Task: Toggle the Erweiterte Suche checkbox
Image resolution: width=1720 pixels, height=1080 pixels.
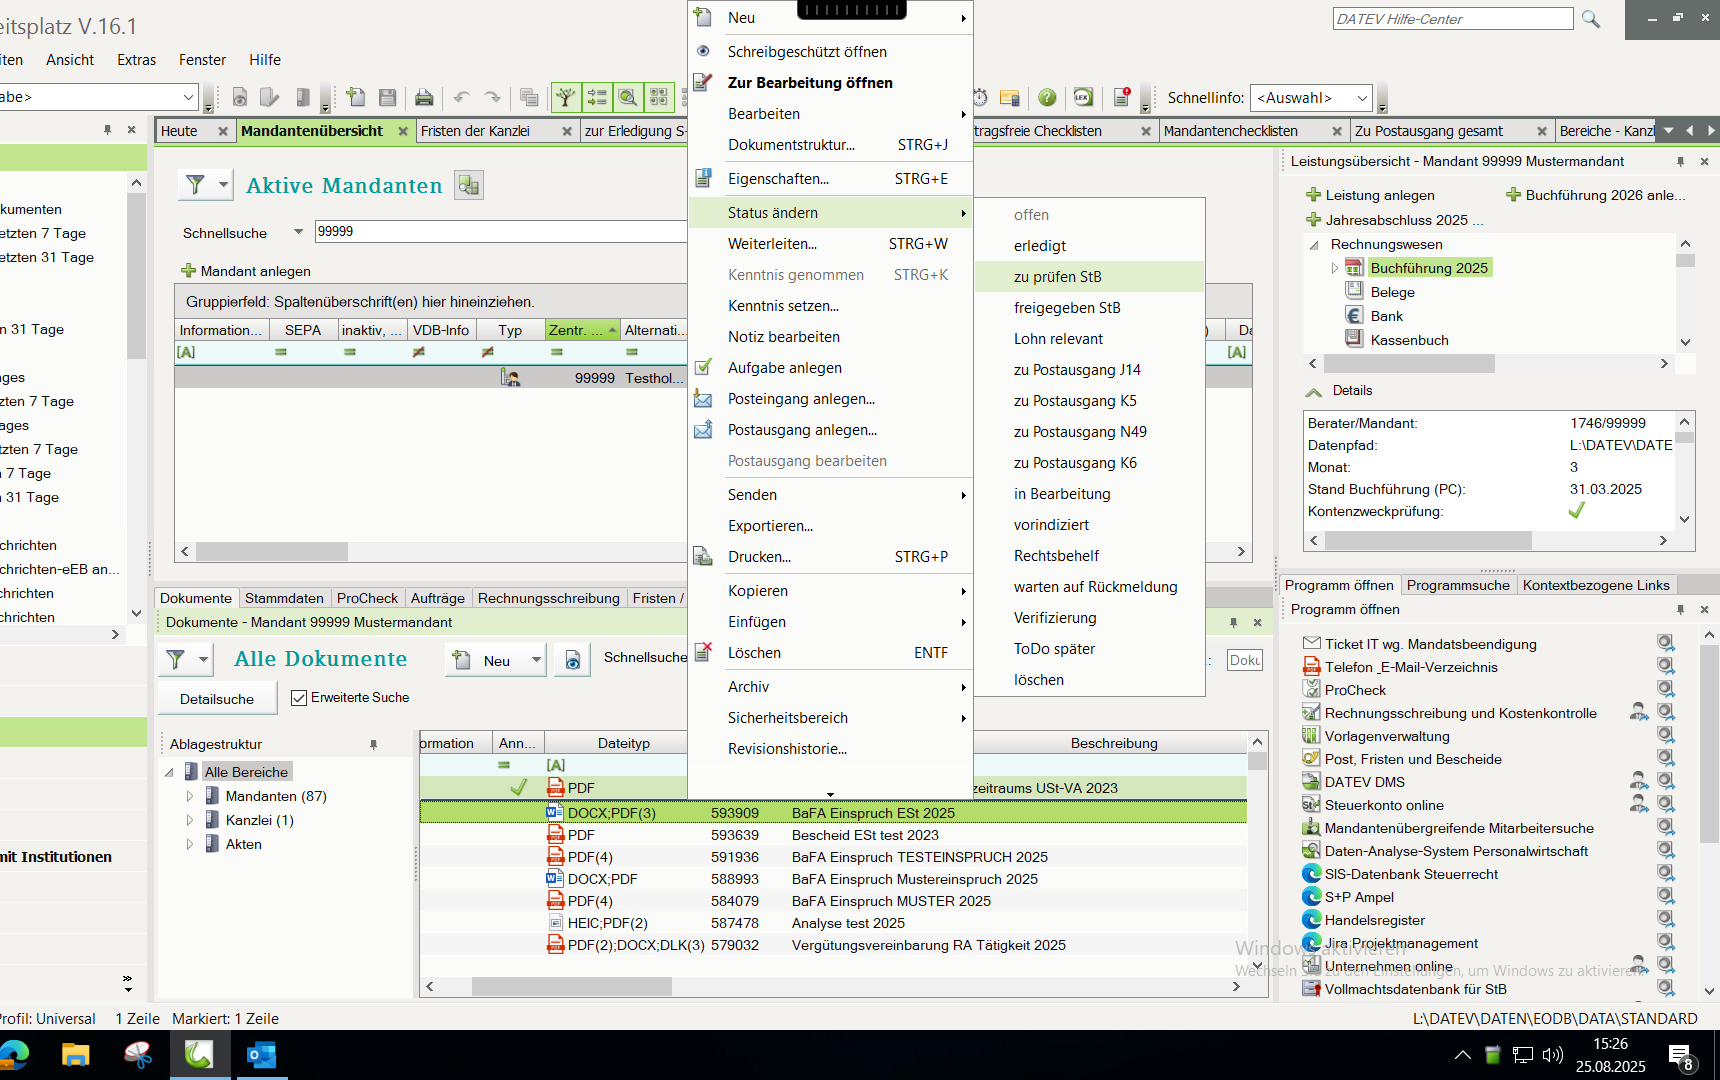Action: pyautogui.click(x=299, y=698)
